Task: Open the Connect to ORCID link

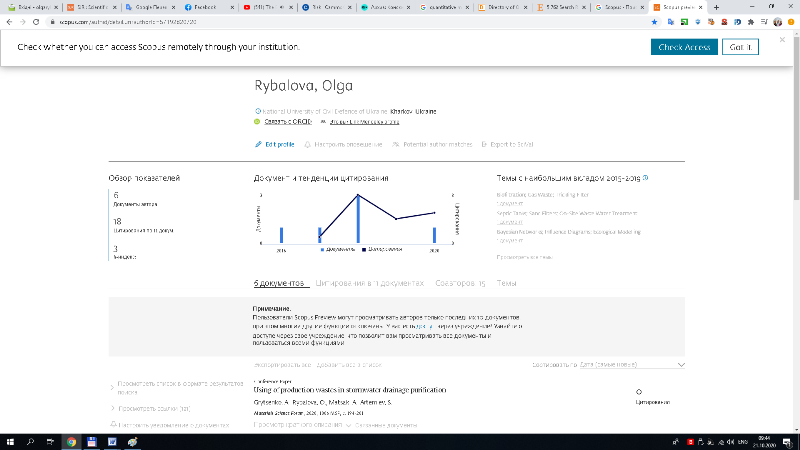Action: pos(288,121)
